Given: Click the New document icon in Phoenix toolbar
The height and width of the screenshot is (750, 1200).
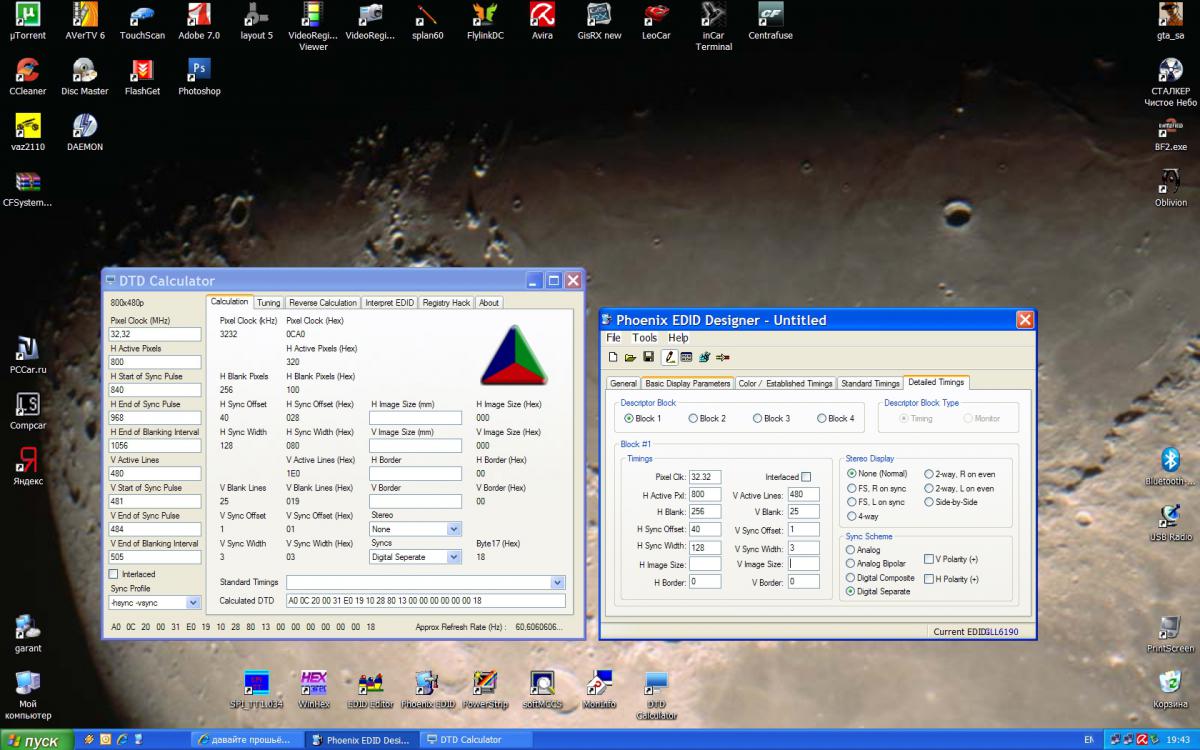Looking at the screenshot, I should [x=613, y=357].
